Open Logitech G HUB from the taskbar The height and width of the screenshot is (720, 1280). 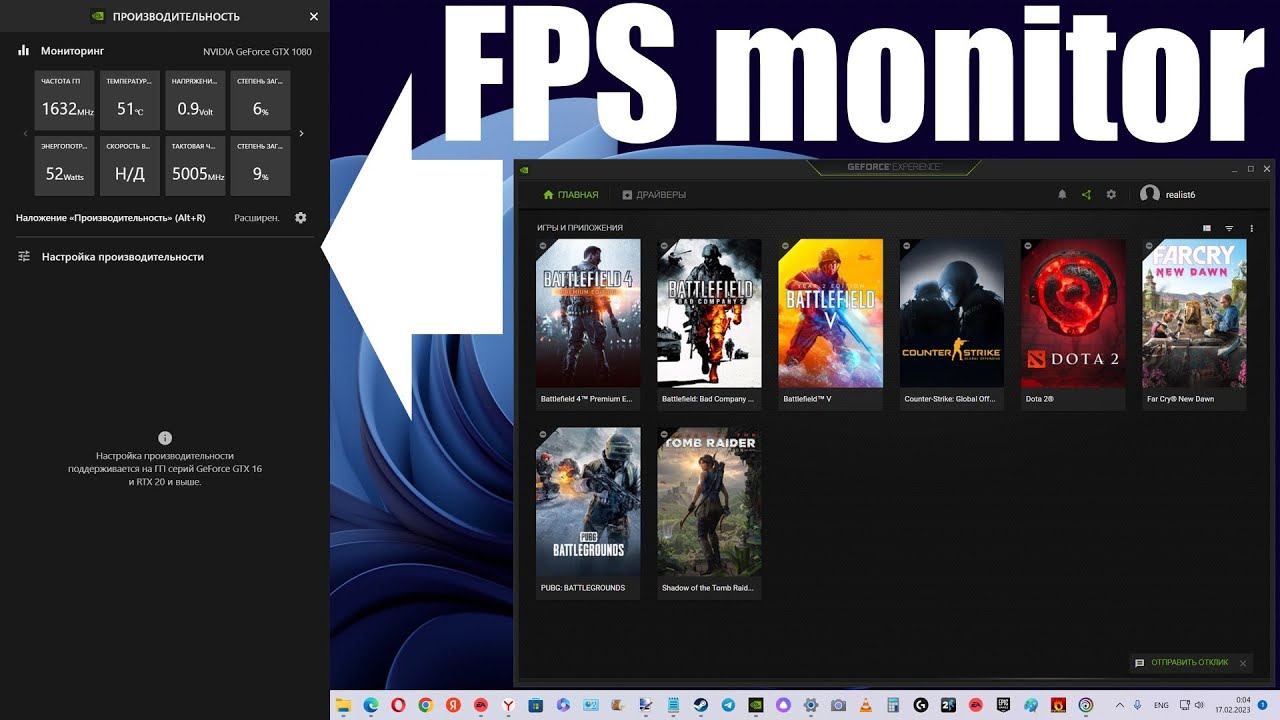click(921, 705)
